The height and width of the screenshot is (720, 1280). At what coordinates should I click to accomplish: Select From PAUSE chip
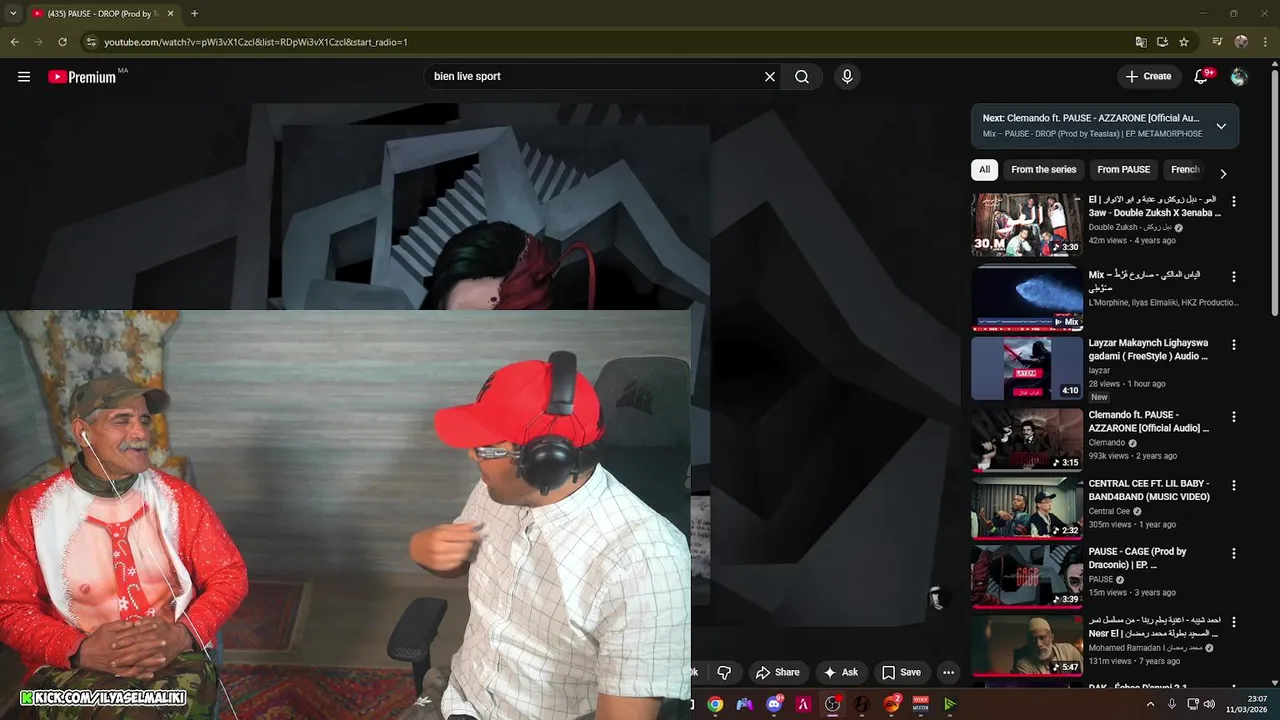(1123, 170)
